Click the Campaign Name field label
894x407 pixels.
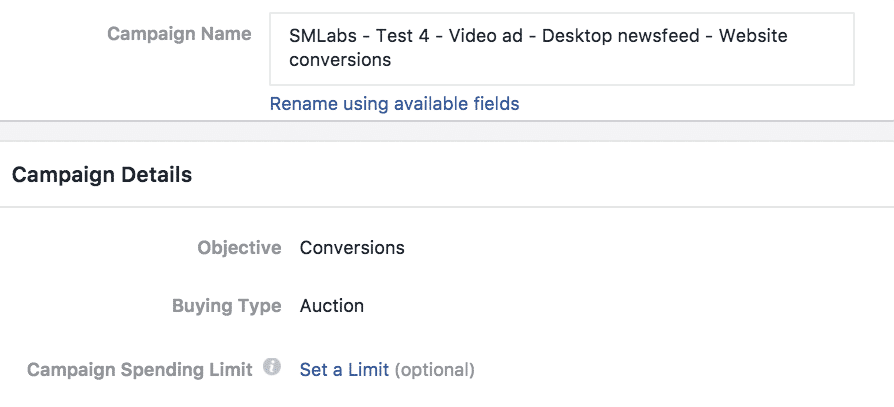(180, 34)
